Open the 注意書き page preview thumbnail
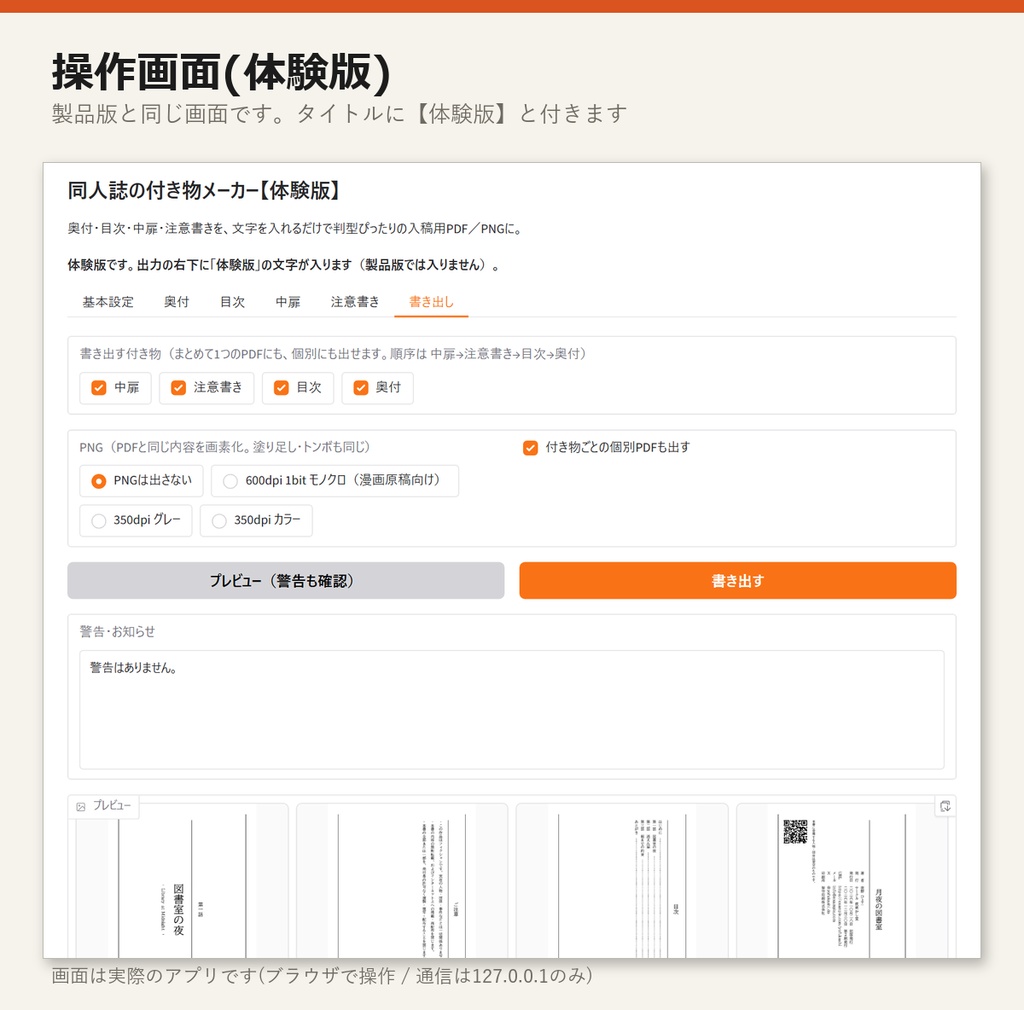The image size is (1024, 1010). [x=402, y=881]
